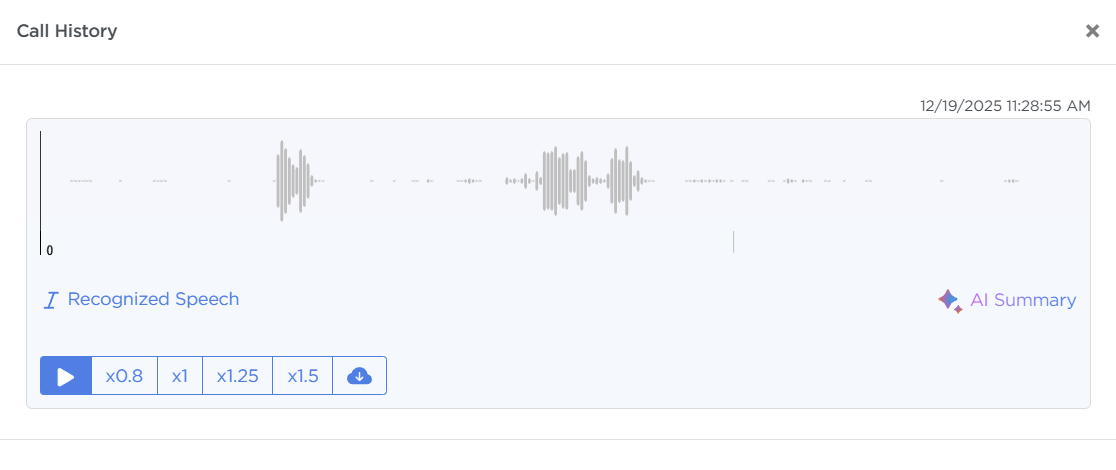Choose the x1.5 playback speed

click(302, 376)
